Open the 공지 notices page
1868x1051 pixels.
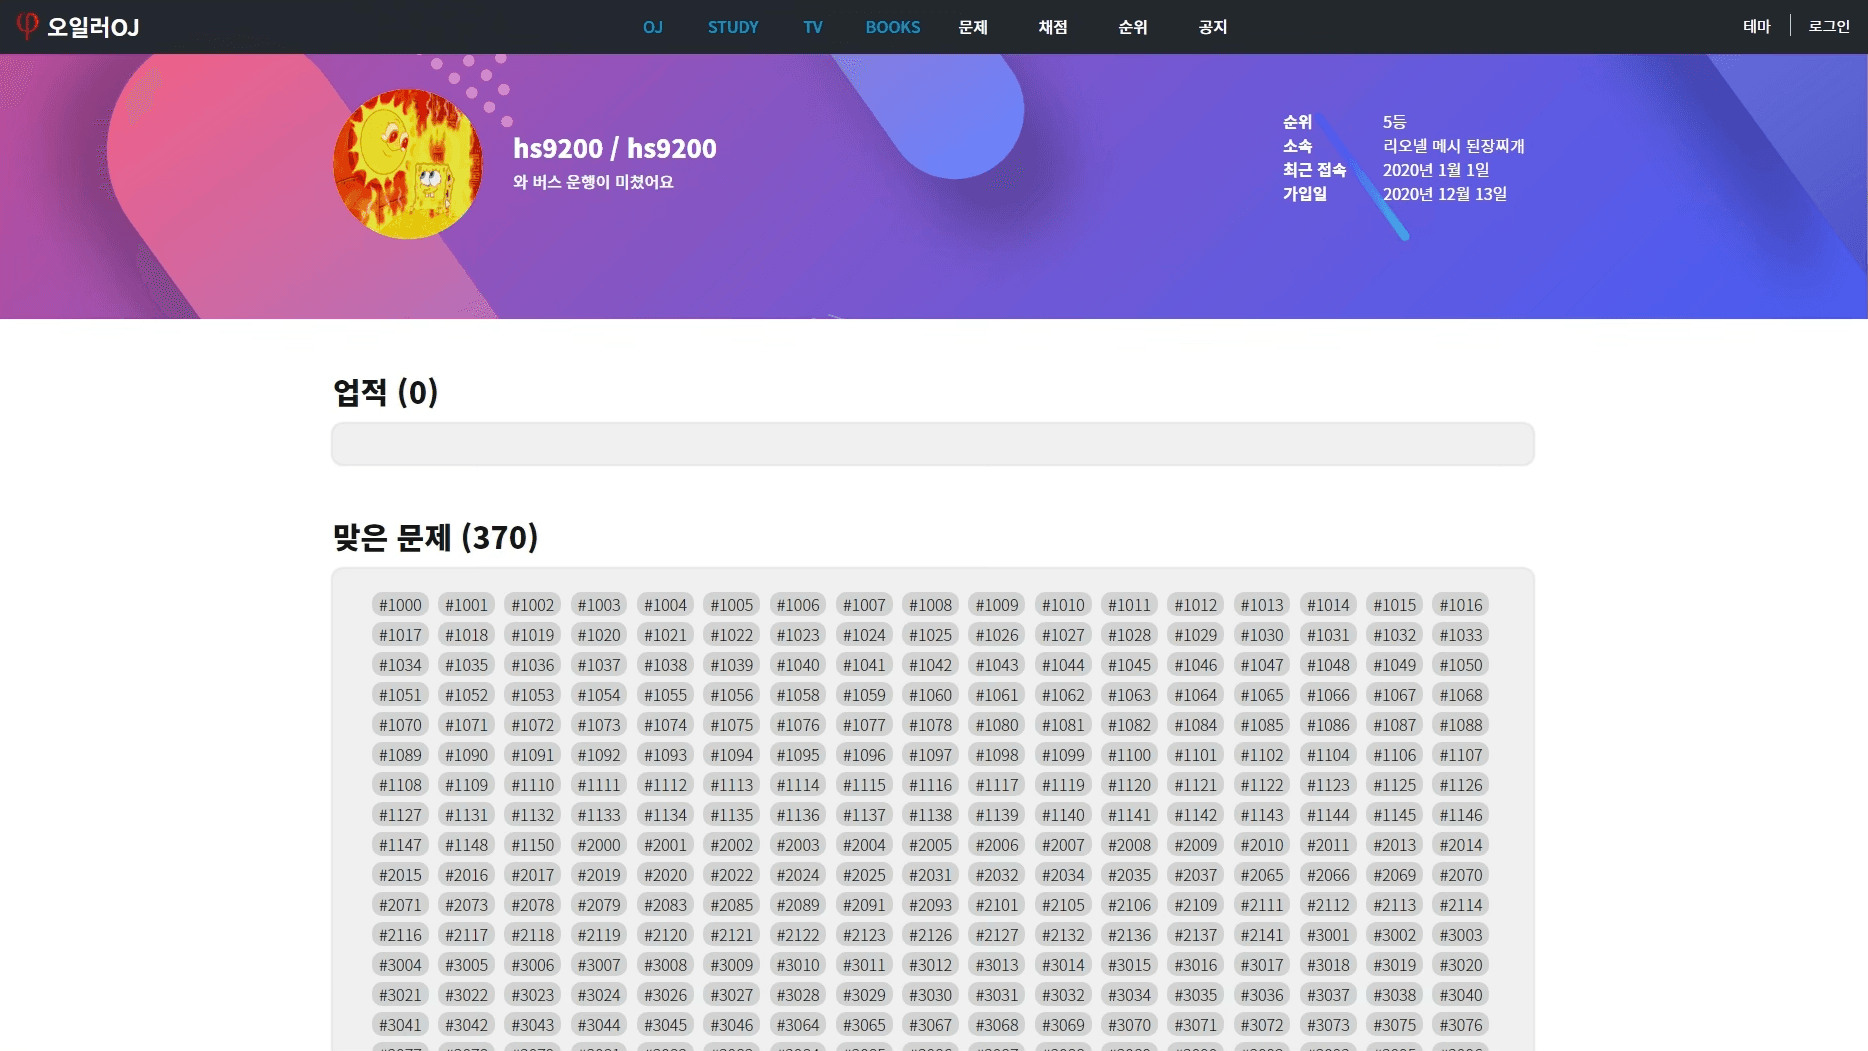pyautogui.click(x=1213, y=27)
